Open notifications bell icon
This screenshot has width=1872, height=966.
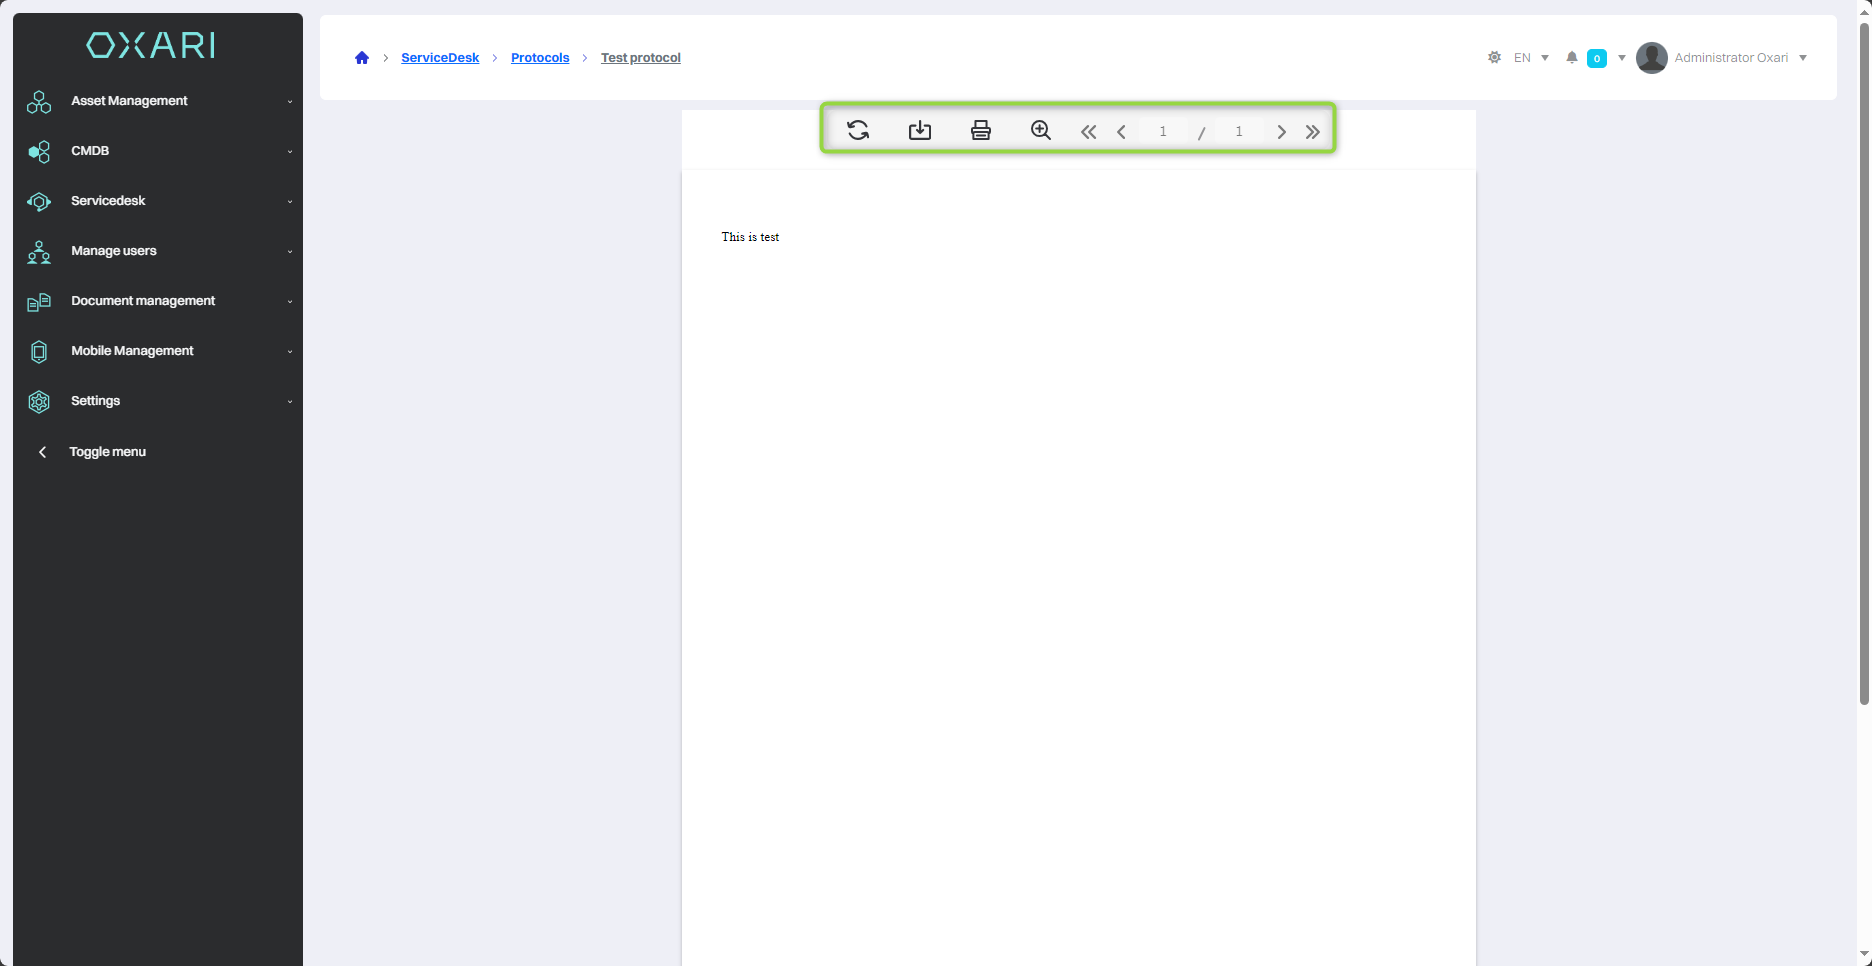1572,58
